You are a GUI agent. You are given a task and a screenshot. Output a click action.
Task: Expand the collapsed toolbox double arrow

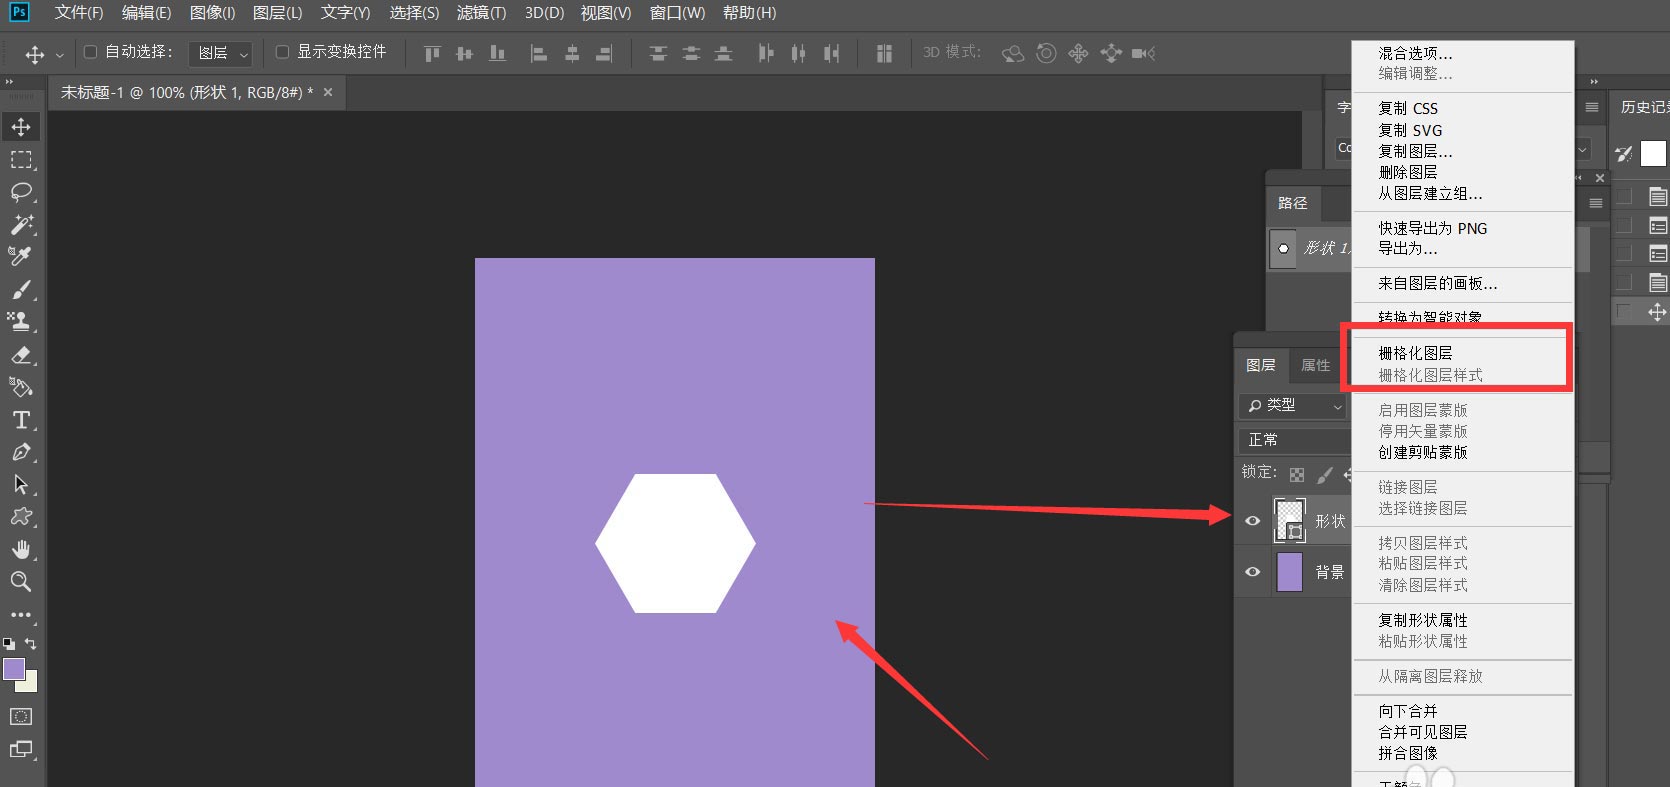coord(9,82)
